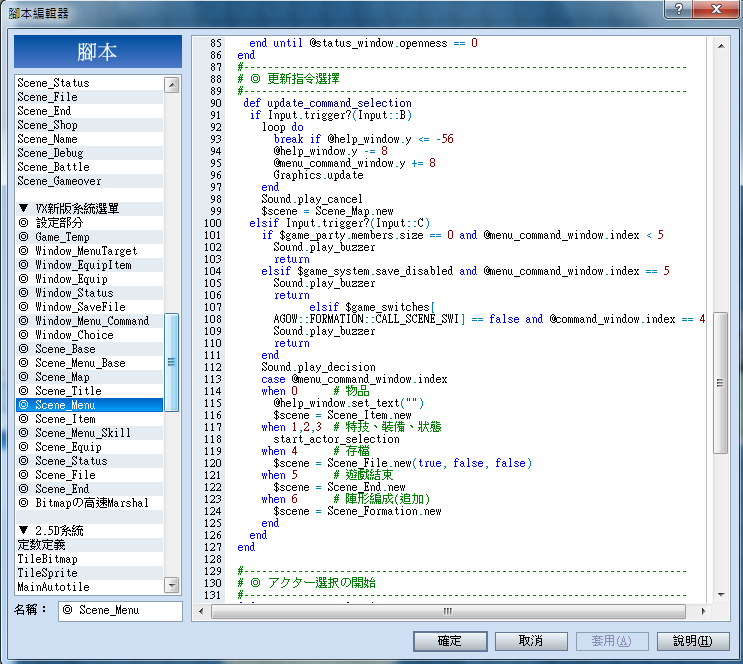
Task: Select the Scene_Shop script
Action: point(90,125)
